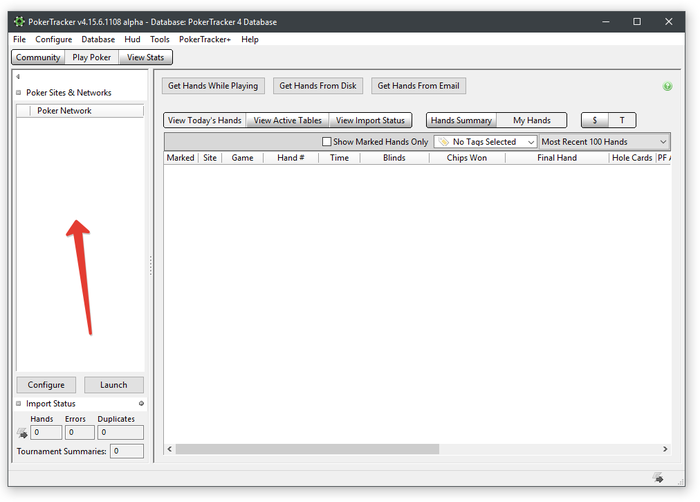Click the horizontal scrollbar thumb
The image size is (700, 502).
point(307,449)
